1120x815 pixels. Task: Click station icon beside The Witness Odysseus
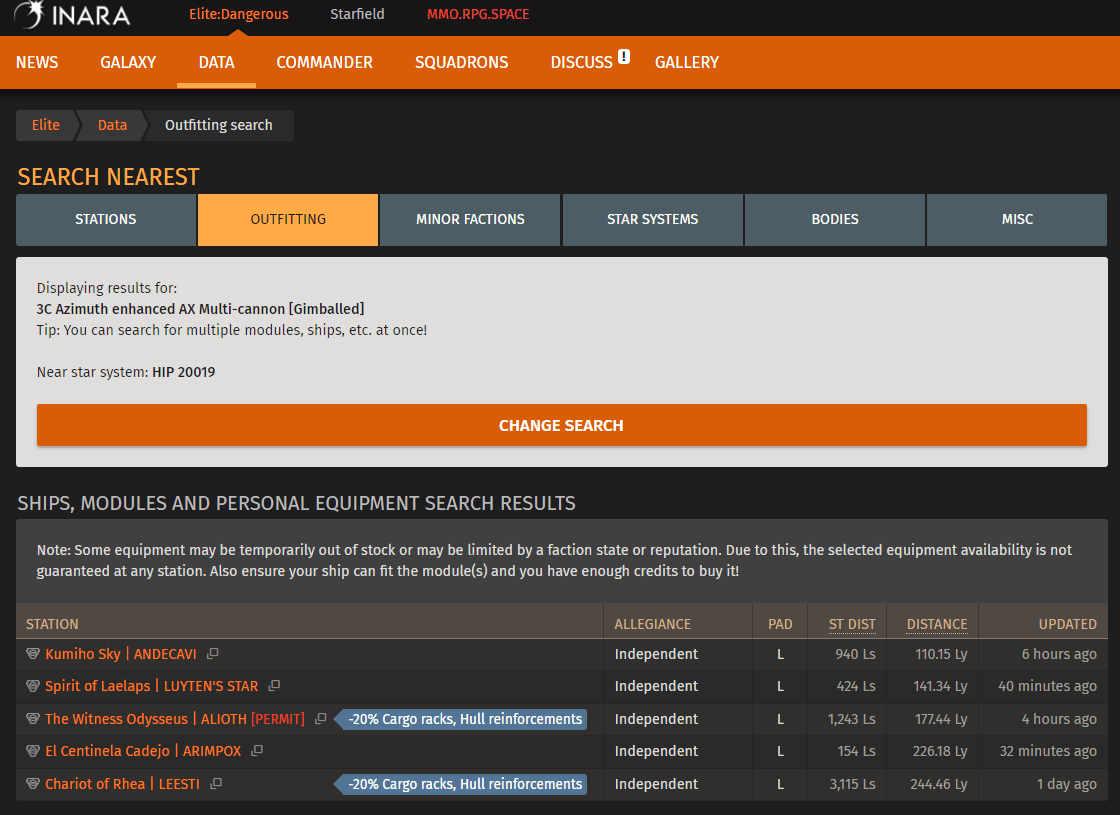pyautogui.click(x=33, y=719)
